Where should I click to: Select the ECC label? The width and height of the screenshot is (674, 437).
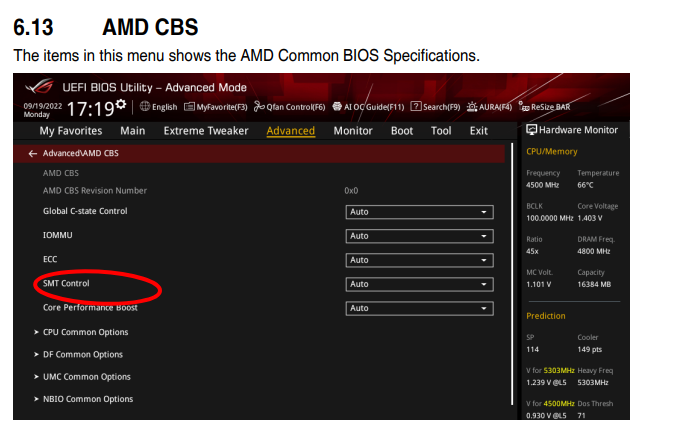(x=50, y=259)
